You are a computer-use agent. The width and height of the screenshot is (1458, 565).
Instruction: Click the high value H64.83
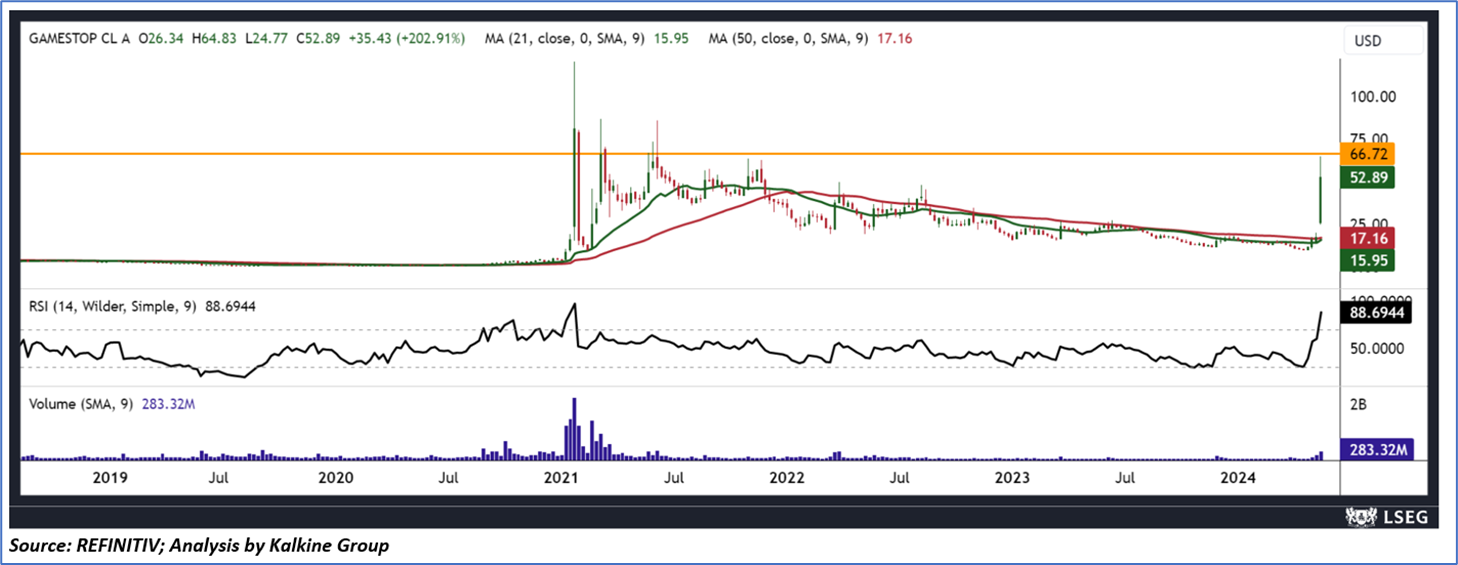pos(212,38)
